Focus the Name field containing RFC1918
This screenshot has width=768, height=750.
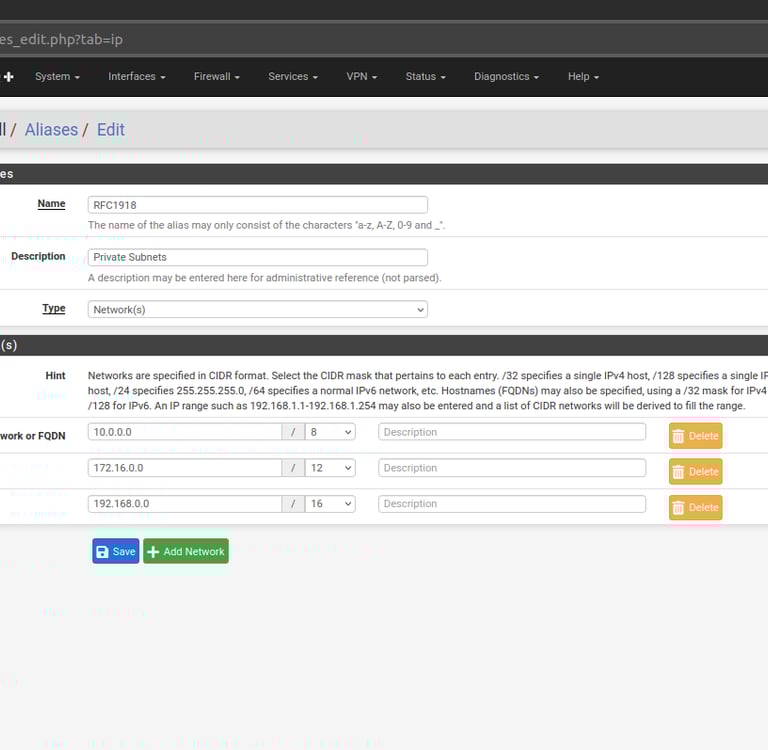tap(258, 205)
